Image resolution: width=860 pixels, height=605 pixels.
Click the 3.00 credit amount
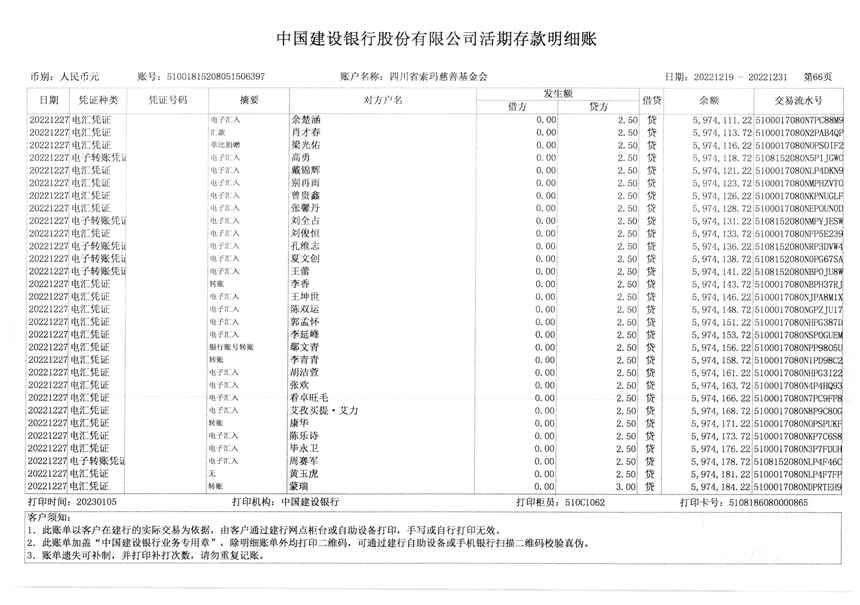click(x=625, y=486)
